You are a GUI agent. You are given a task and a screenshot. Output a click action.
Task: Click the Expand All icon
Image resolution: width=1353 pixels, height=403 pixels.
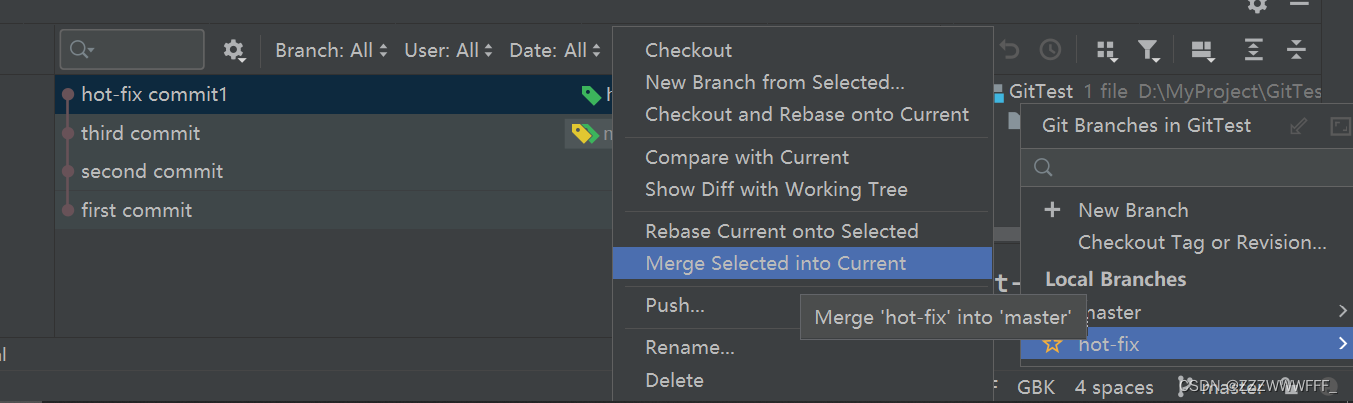(1253, 50)
